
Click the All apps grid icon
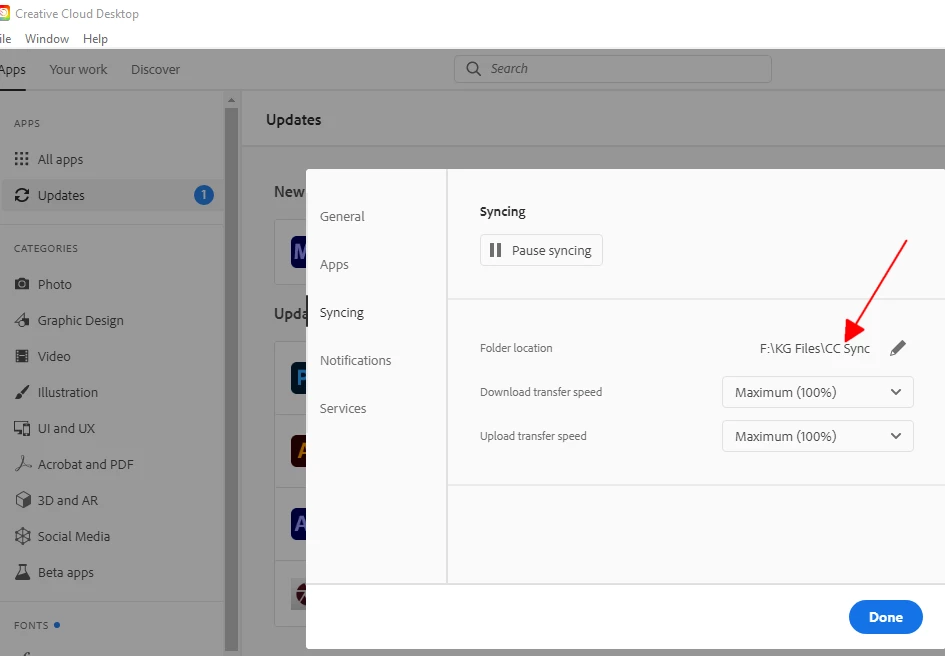(22, 159)
